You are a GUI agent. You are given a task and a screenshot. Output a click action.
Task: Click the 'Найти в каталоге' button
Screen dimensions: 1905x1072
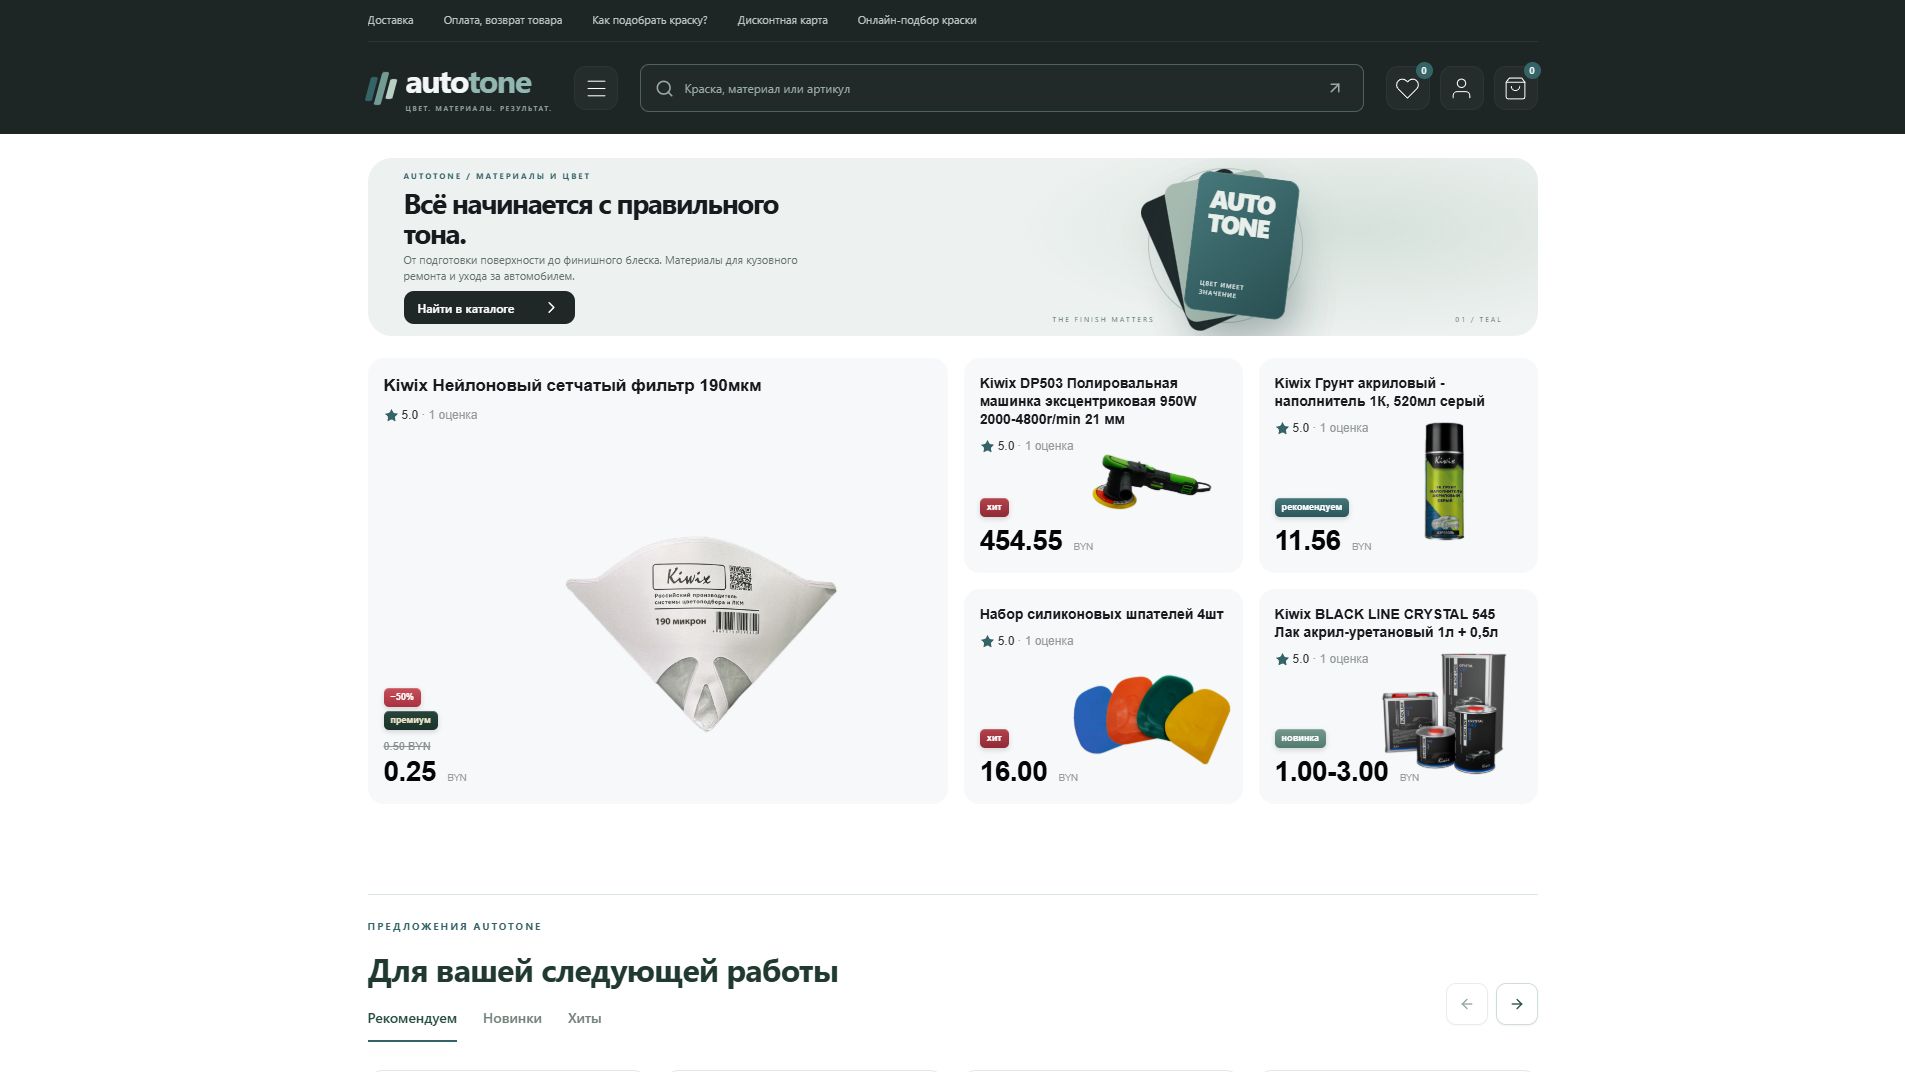pyautogui.click(x=489, y=308)
